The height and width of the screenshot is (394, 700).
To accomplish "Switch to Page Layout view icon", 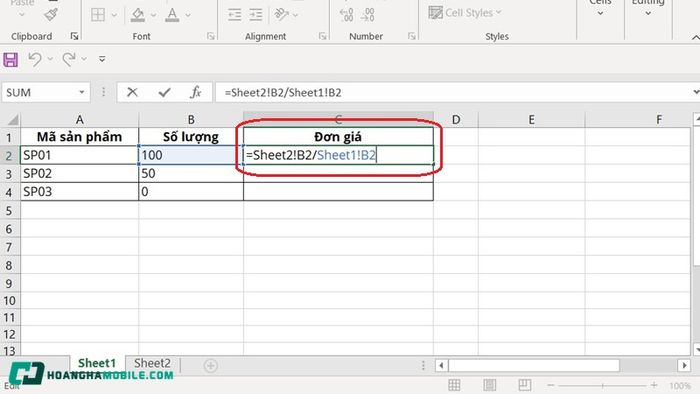I will point(489,385).
